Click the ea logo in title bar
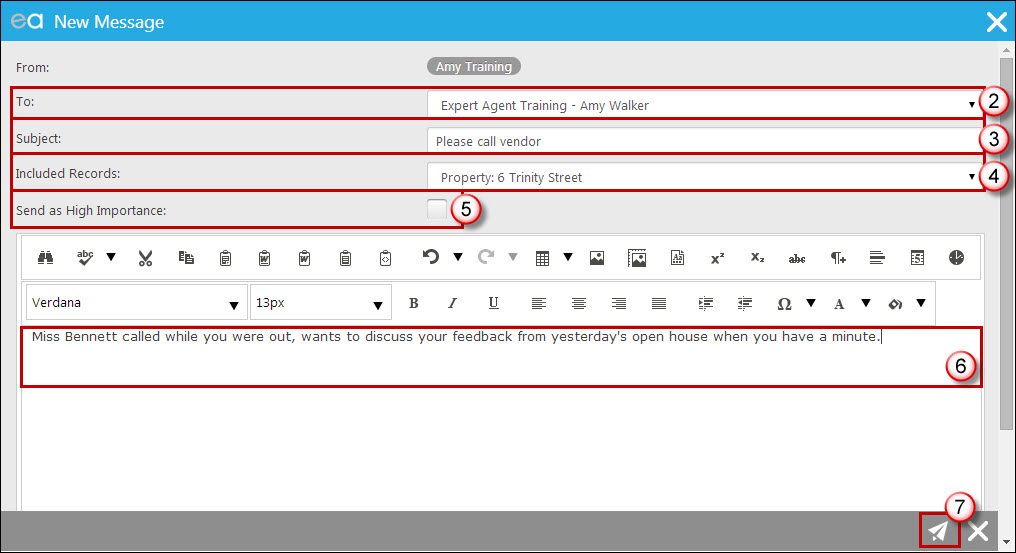Screen dimensions: 1016x553 click(27, 21)
